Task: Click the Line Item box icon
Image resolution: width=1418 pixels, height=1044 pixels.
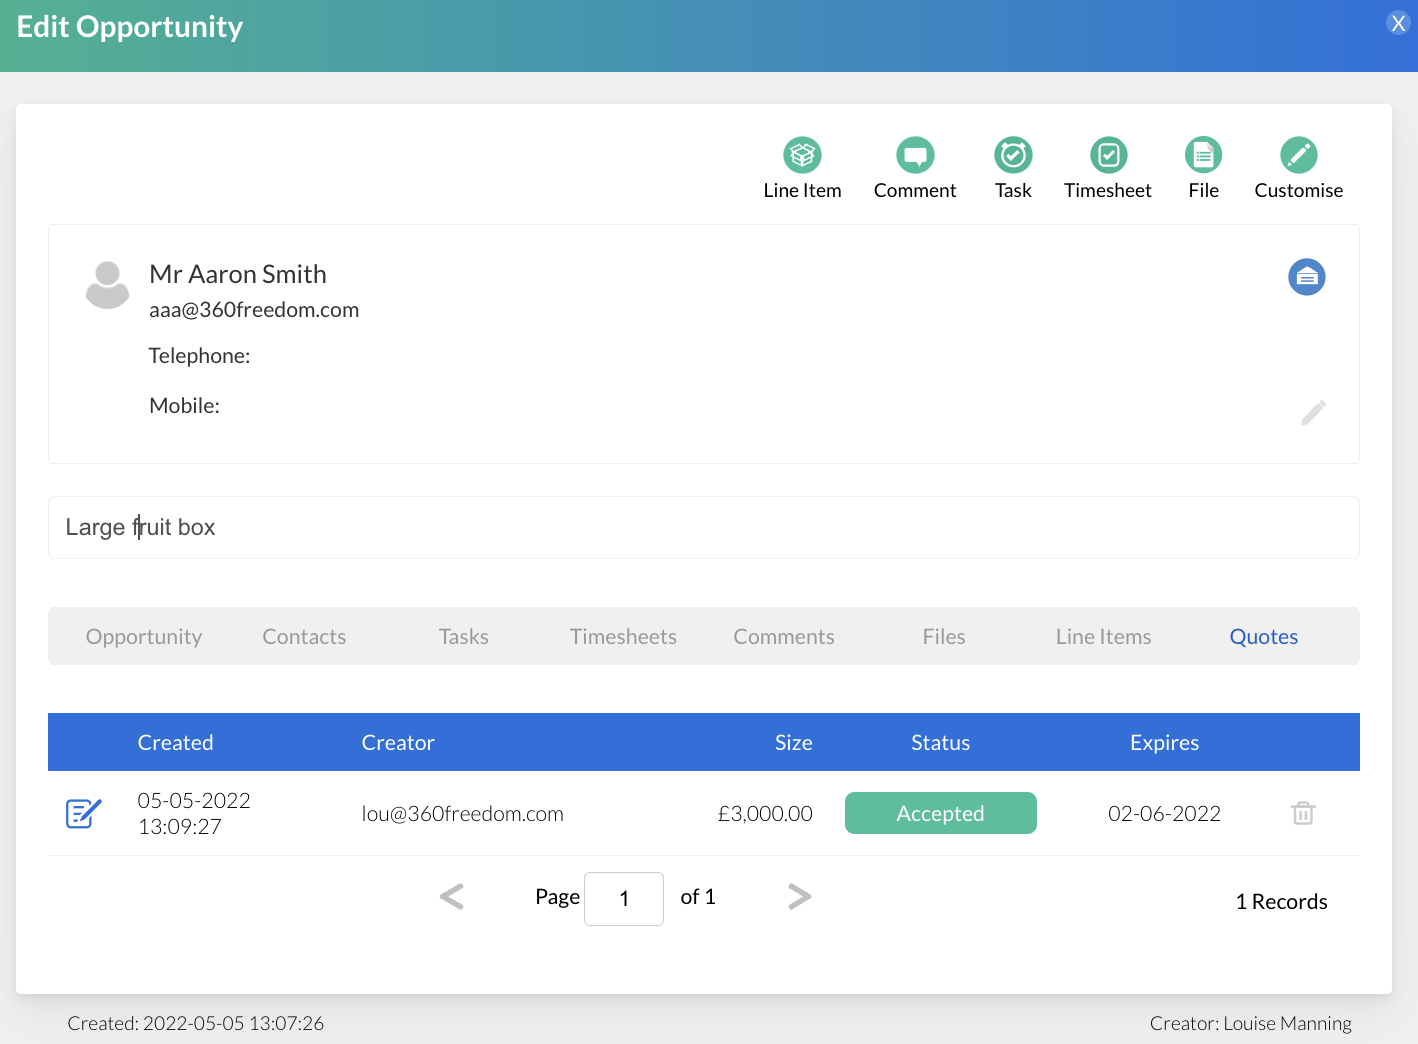Action: click(x=802, y=156)
